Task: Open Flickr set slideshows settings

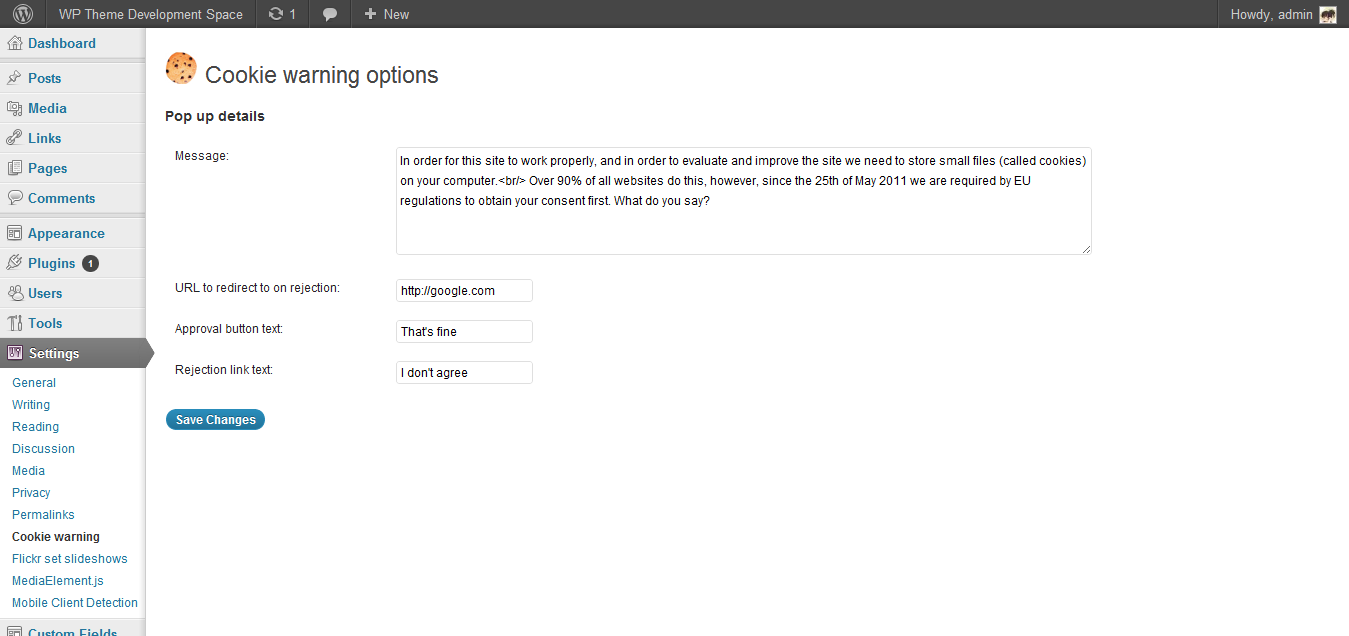Action: point(70,559)
